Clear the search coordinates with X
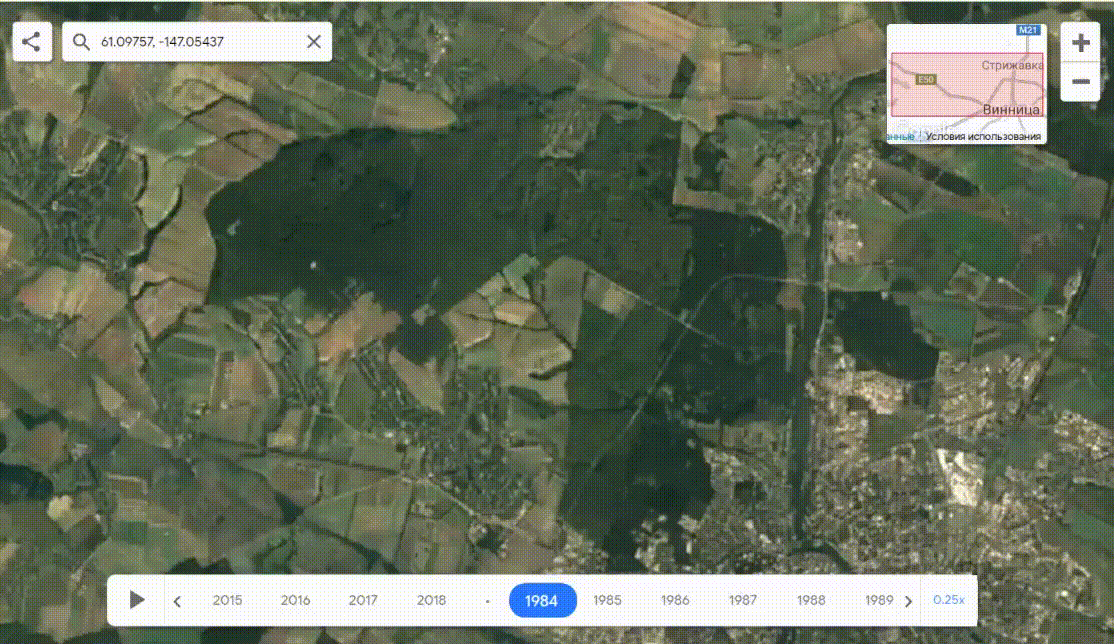 click(313, 42)
